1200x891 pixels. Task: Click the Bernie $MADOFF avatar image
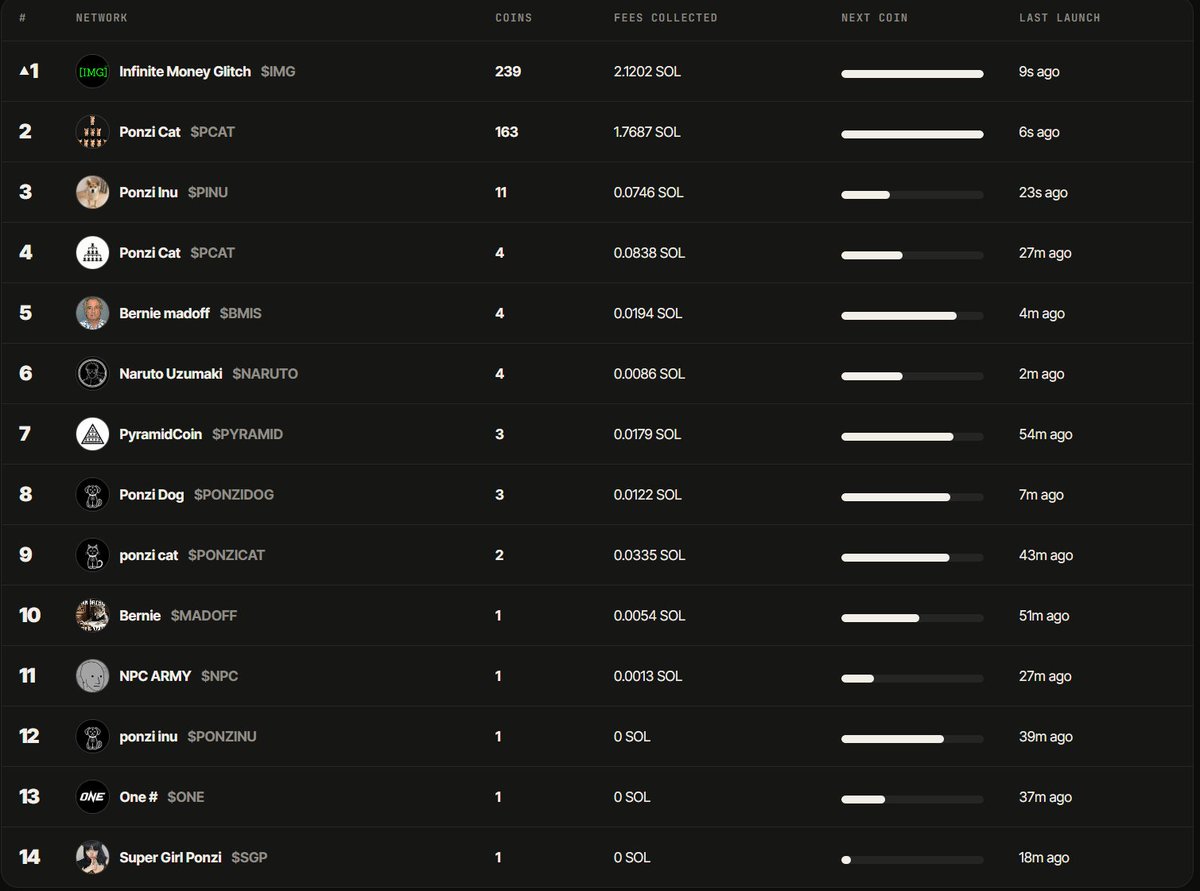92,616
